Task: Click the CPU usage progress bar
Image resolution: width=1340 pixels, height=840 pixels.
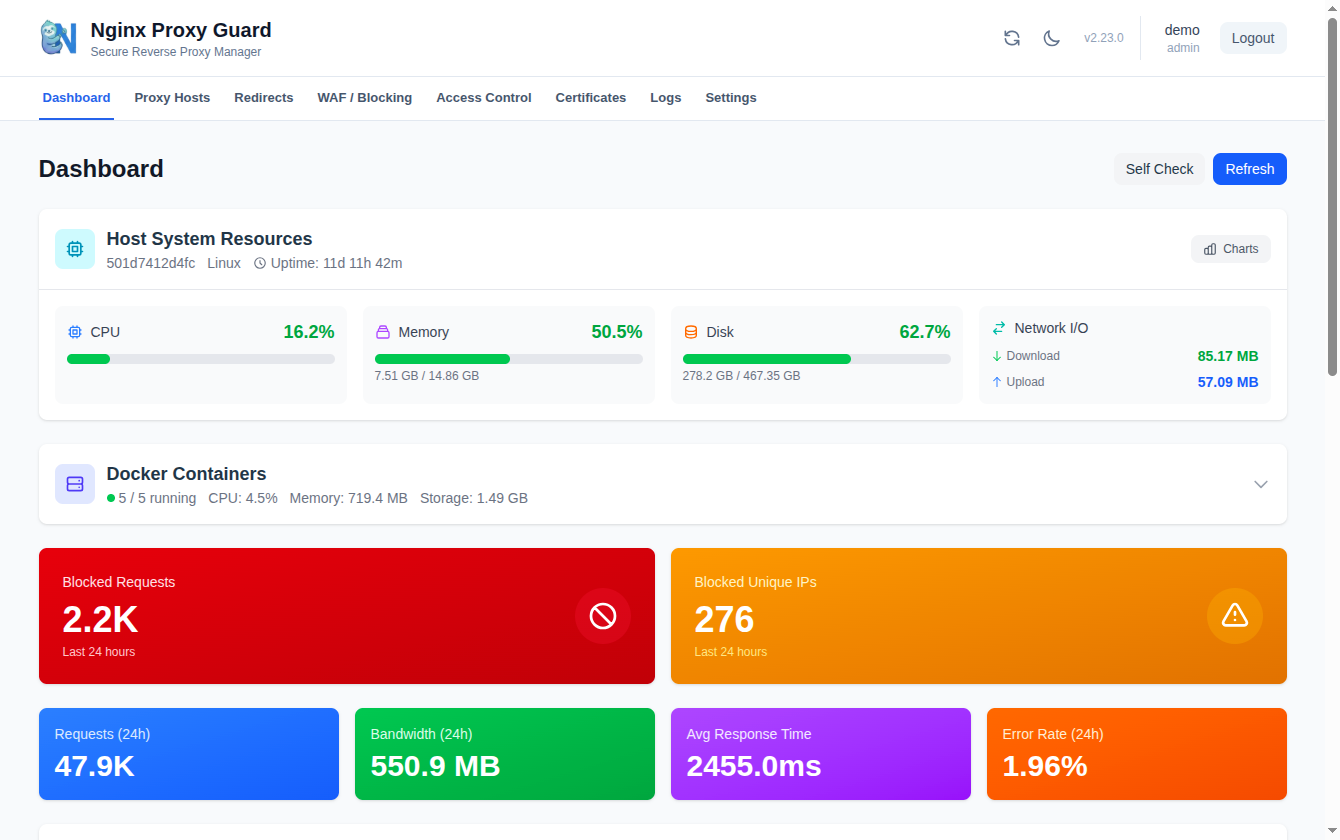Action: coord(201,359)
